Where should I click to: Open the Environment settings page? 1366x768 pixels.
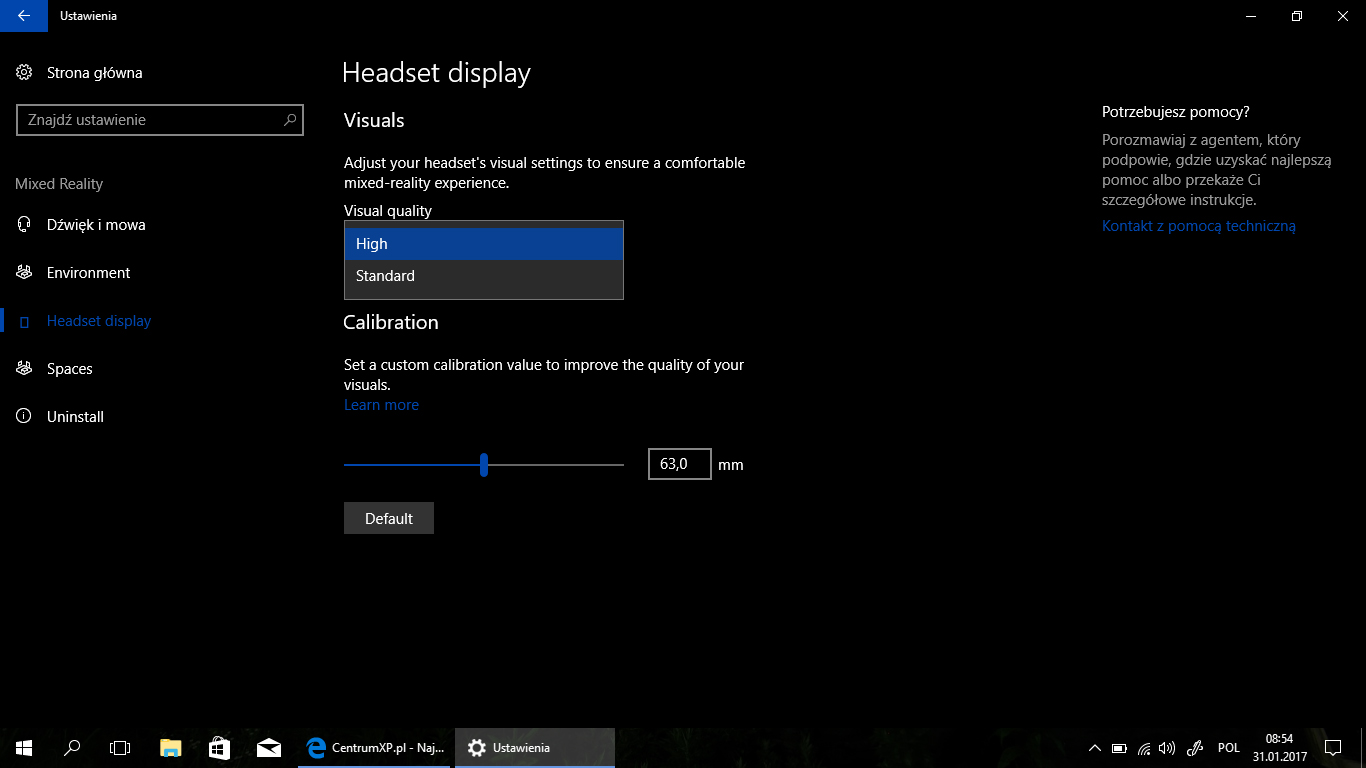pyautogui.click(x=88, y=273)
